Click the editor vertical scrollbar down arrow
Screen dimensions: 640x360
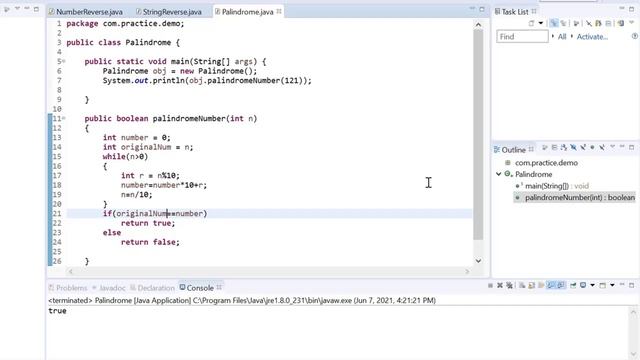tap(478, 261)
